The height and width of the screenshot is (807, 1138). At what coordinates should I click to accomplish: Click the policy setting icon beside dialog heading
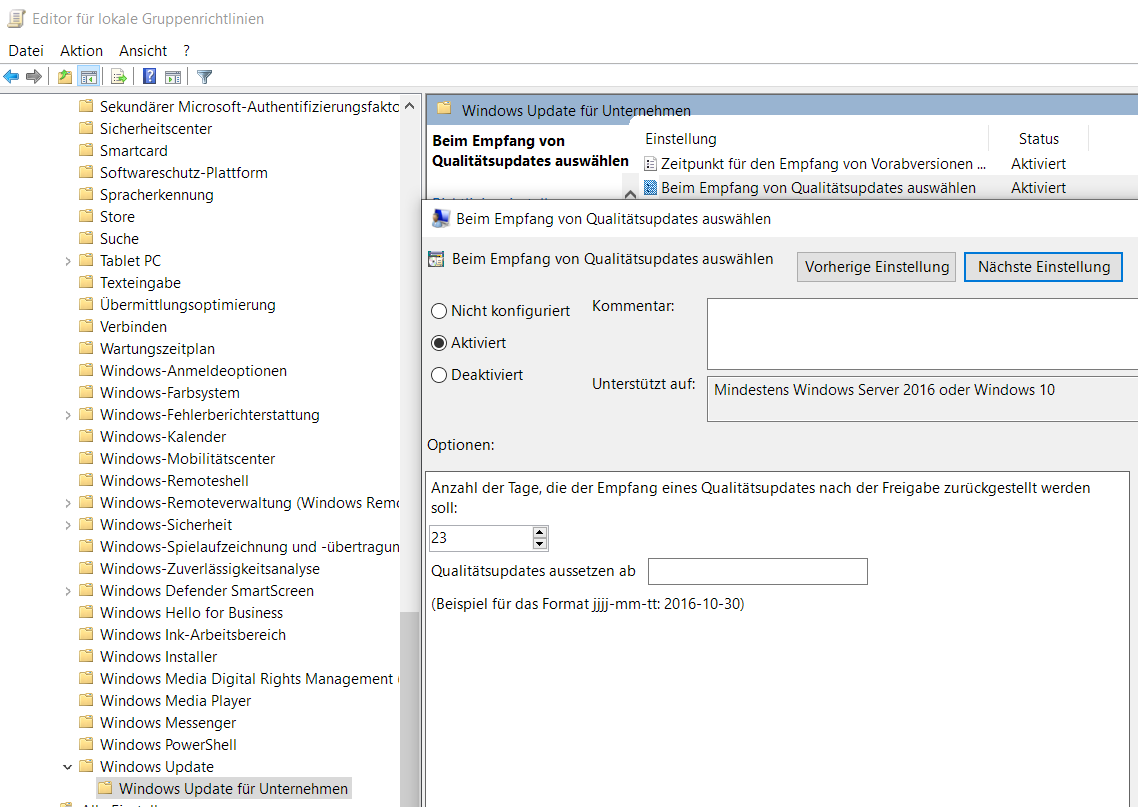click(436, 259)
